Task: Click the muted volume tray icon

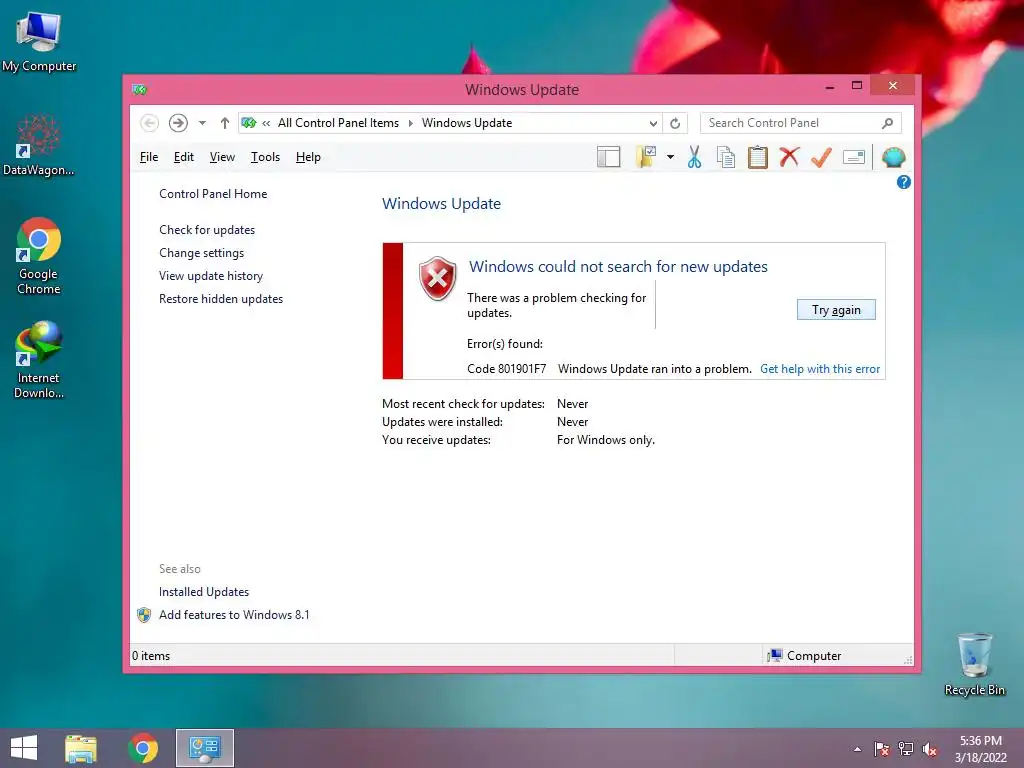Action: point(930,749)
